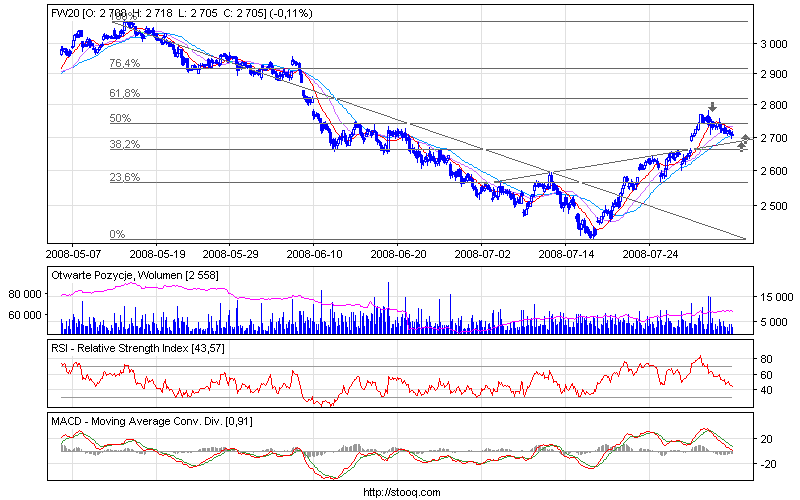Click the 38,2% Fibonacci level label

123,144
